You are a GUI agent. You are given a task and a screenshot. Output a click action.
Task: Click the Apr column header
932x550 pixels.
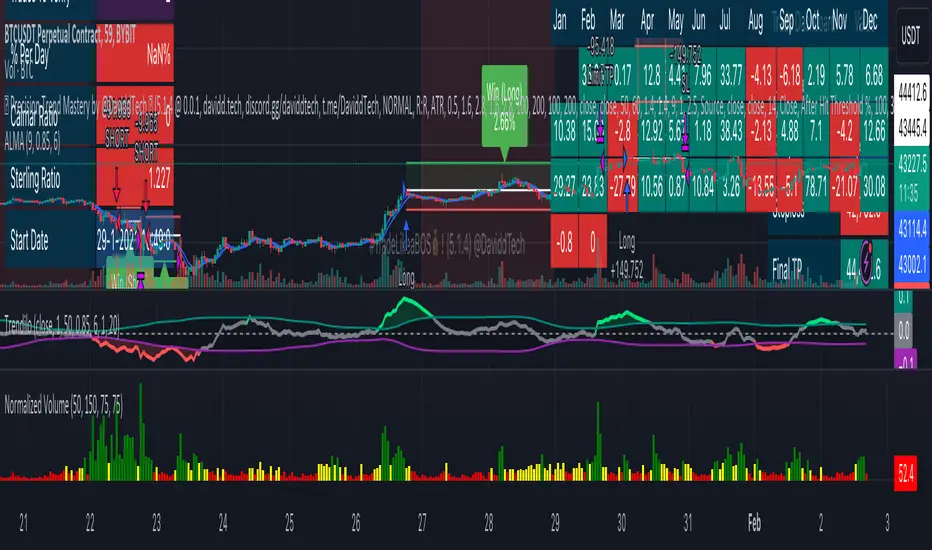(x=647, y=21)
